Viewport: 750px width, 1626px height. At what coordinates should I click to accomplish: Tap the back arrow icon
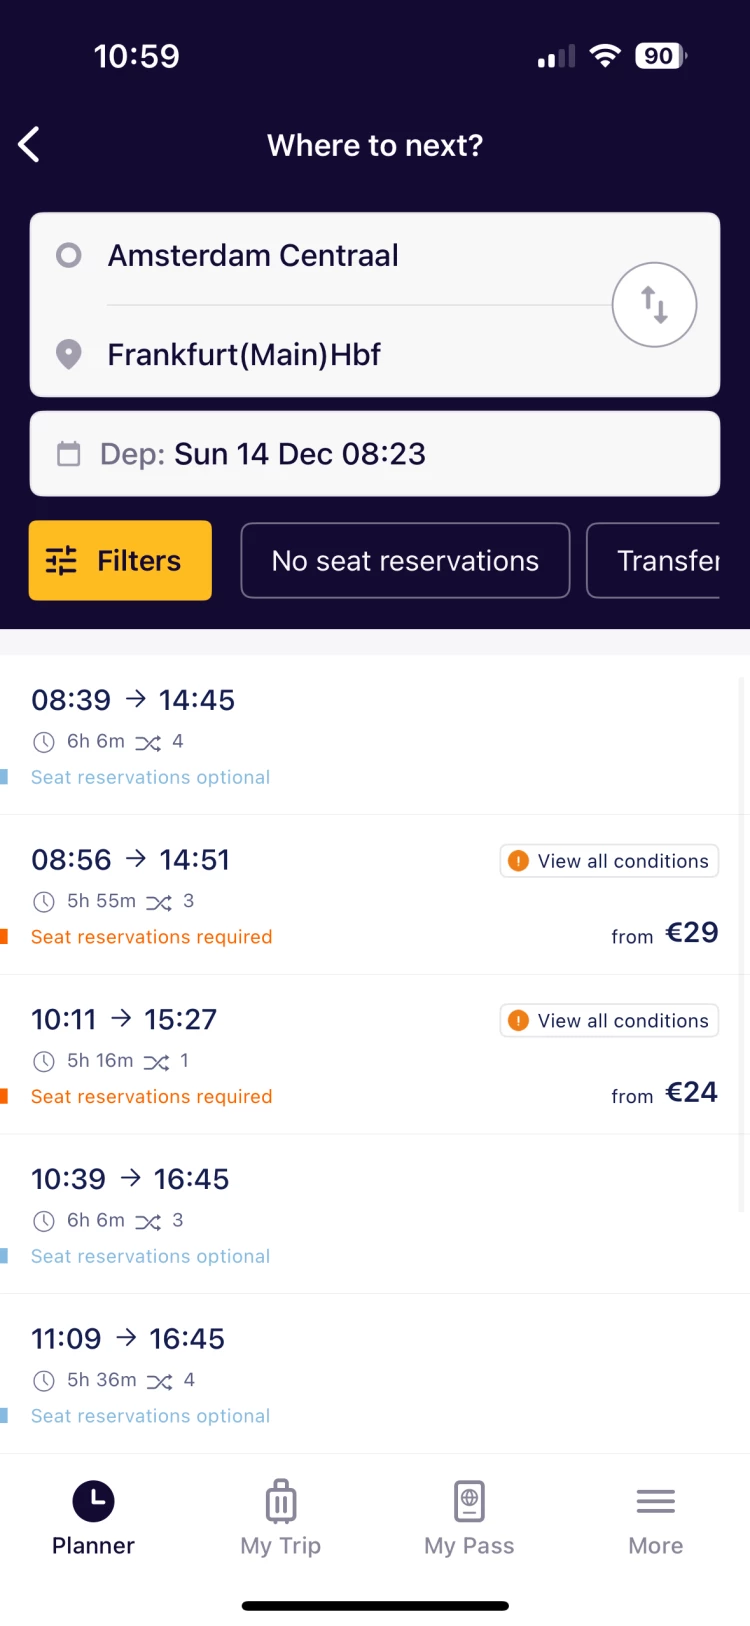click(x=30, y=145)
